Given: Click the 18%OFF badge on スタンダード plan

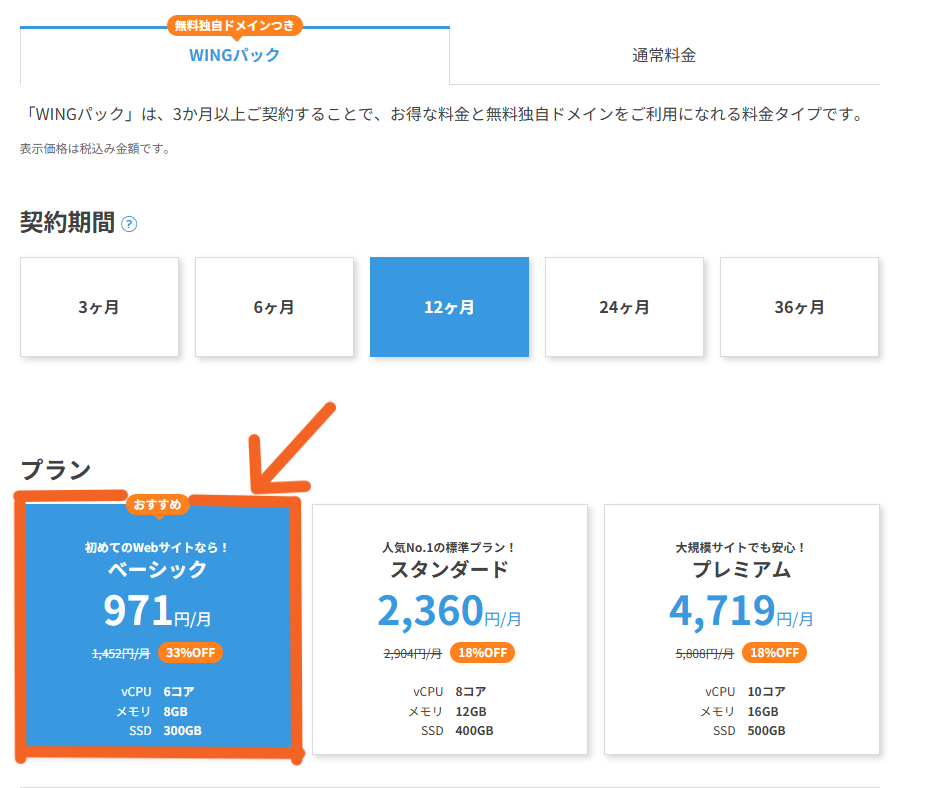Looking at the screenshot, I should click(x=482, y=653).
